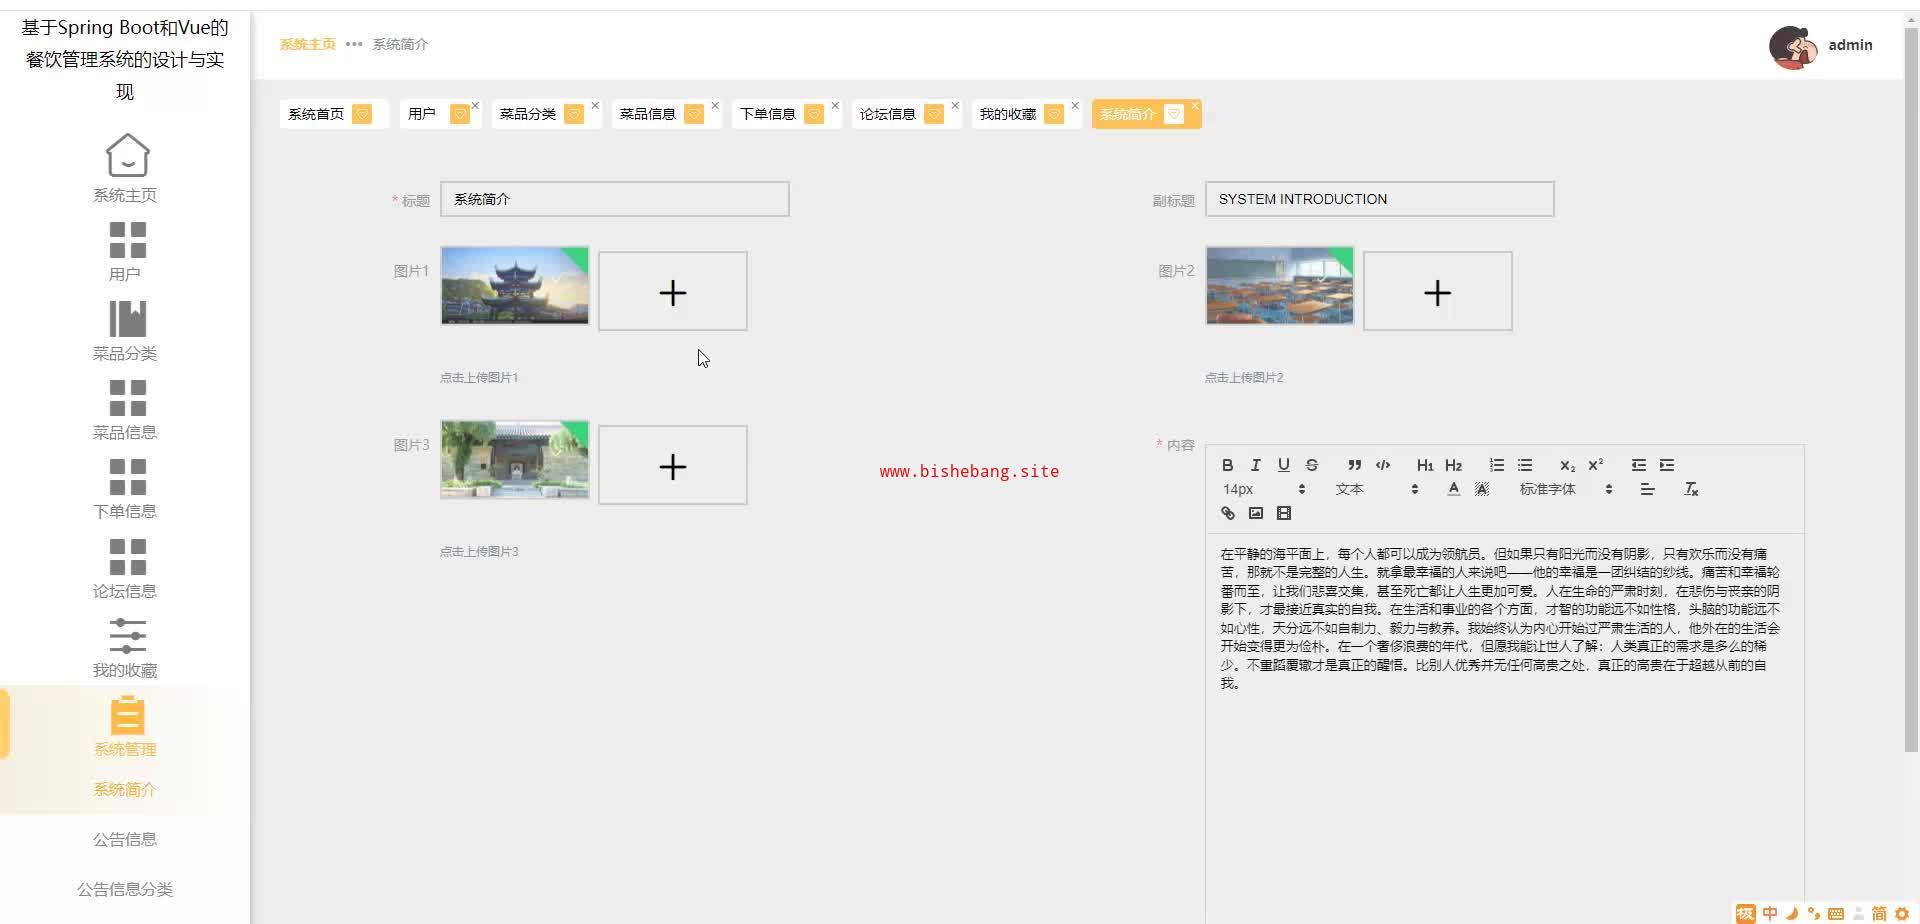This screenshot has height=924, width=1920.
Task: Click the 系统主页 breadcrumb link
Action: click(x=307, y=44)
